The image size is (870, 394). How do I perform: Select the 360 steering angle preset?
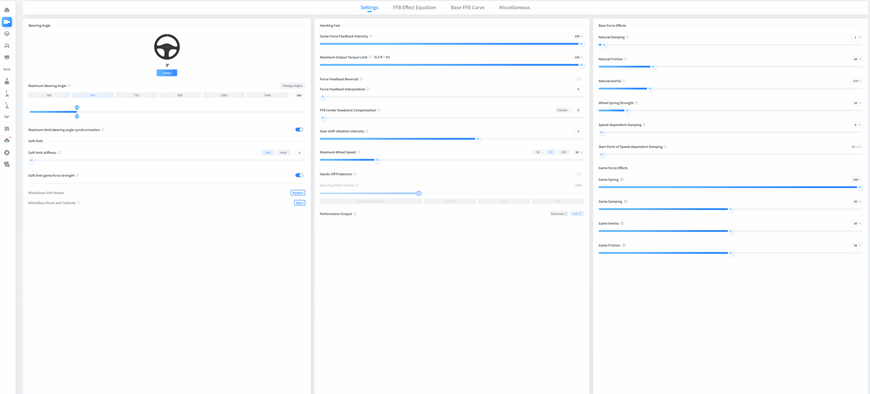[x=49, y=95]
